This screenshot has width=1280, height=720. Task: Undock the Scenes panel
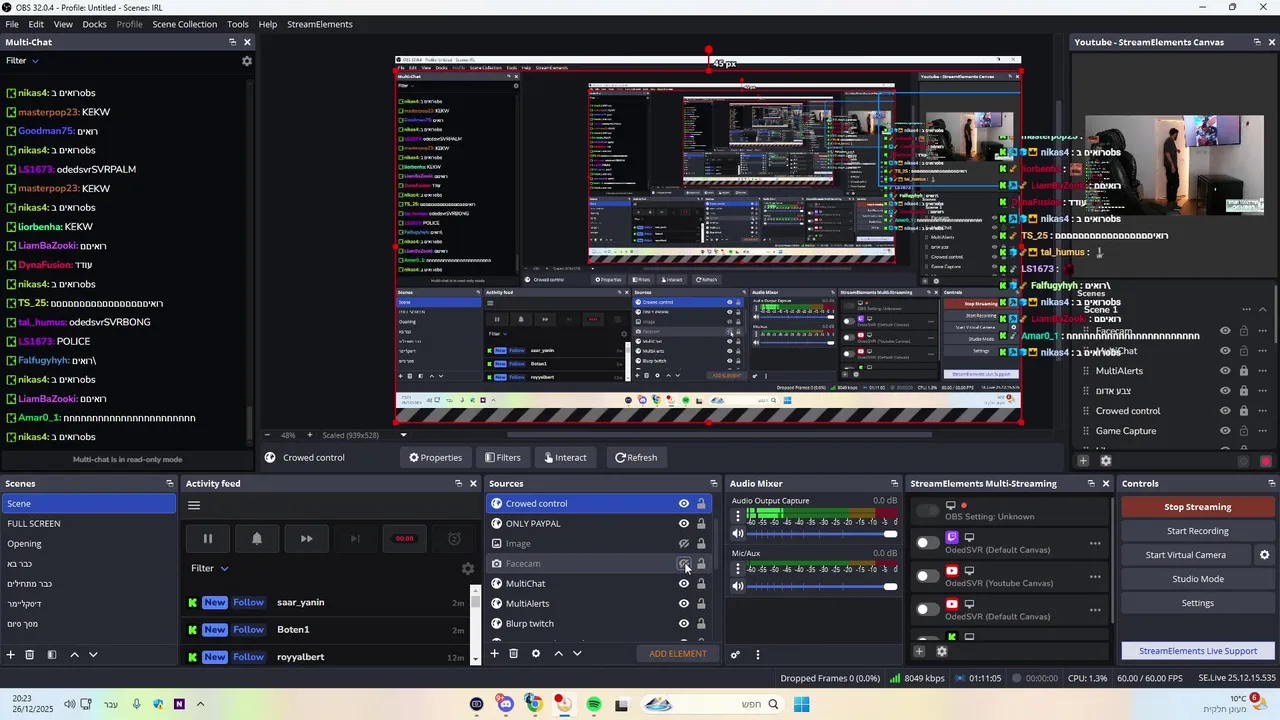169,484
